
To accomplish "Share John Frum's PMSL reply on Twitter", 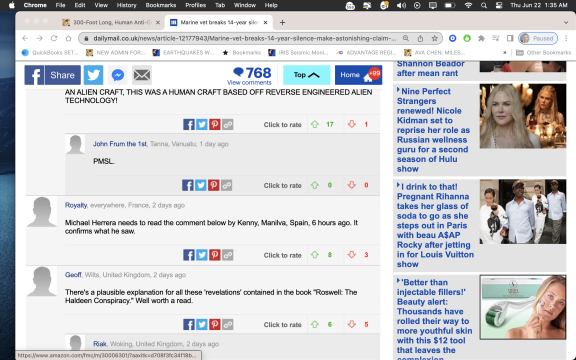I will point(201,185).
